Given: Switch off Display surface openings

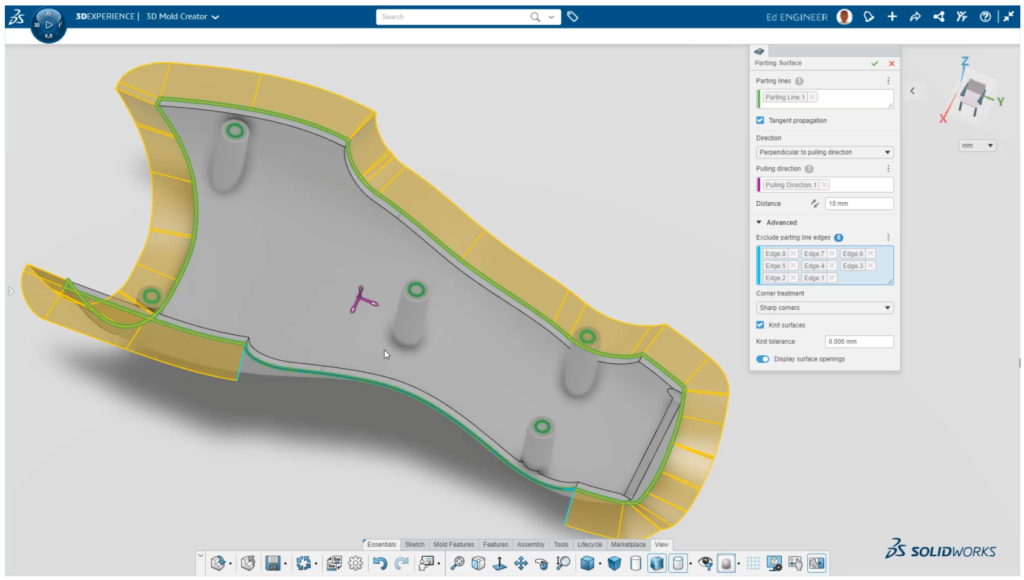Looking at the screenshot, I should pos(763,358).
